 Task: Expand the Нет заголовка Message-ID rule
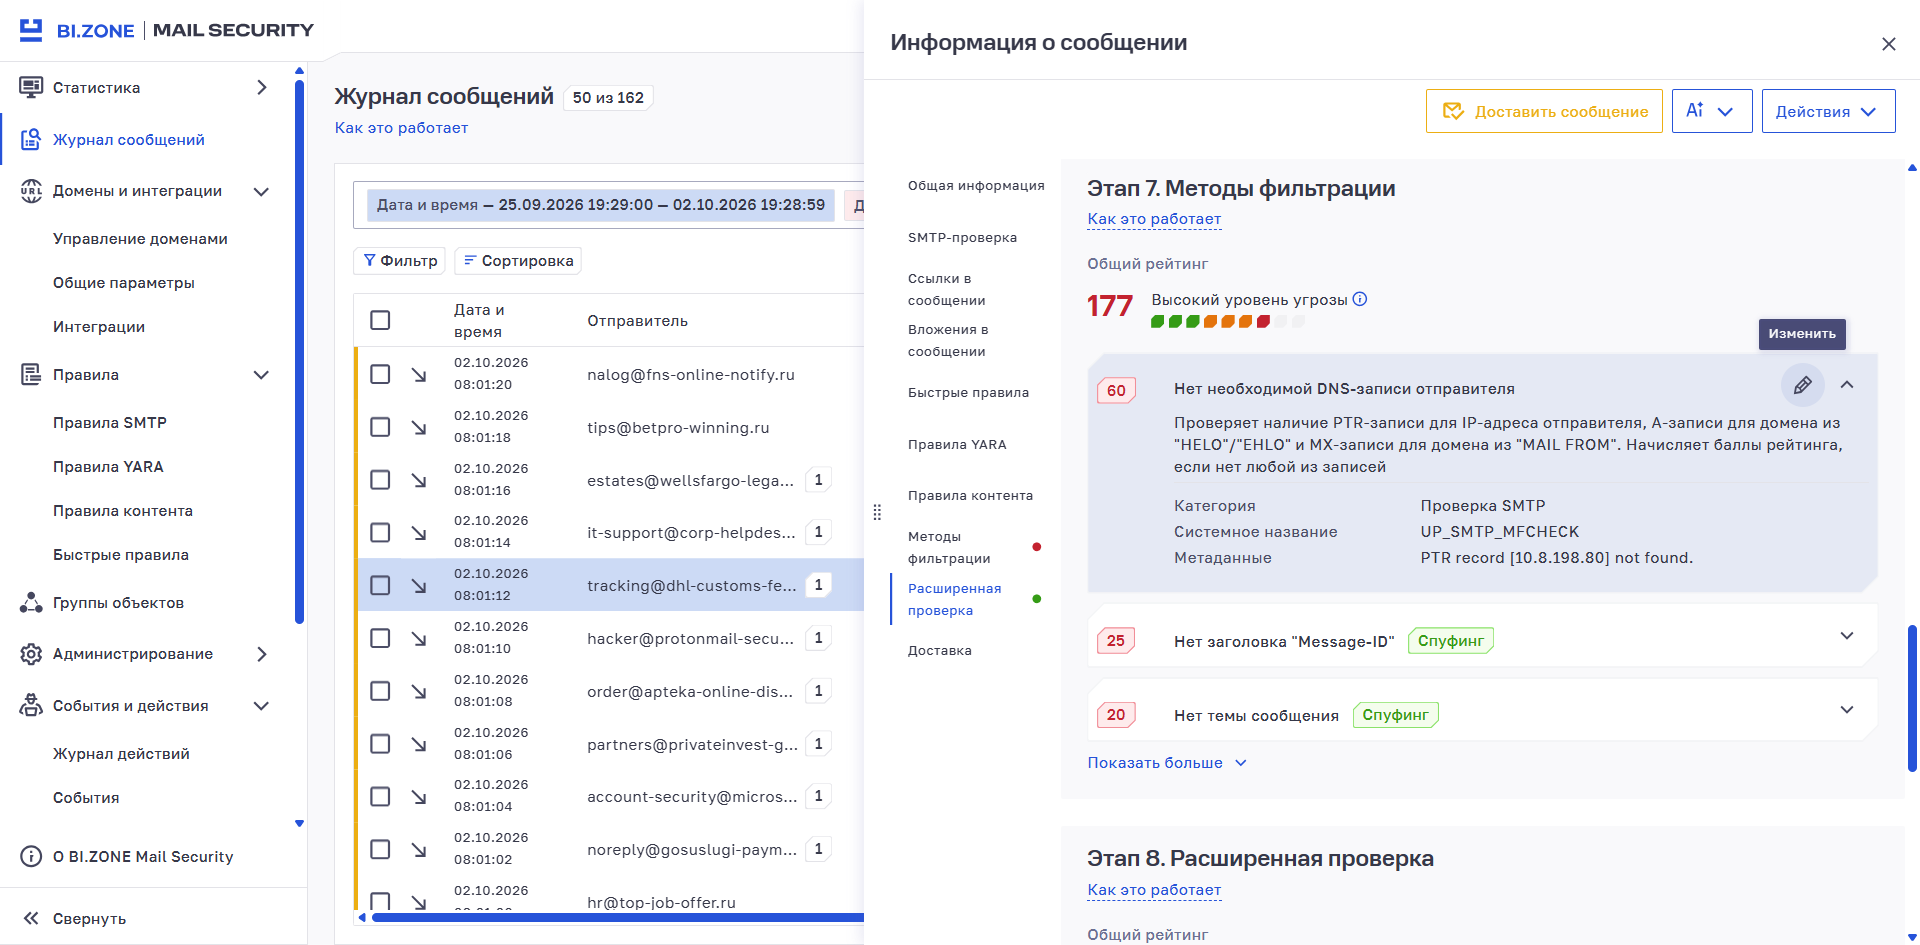[x=1847, y=636]
